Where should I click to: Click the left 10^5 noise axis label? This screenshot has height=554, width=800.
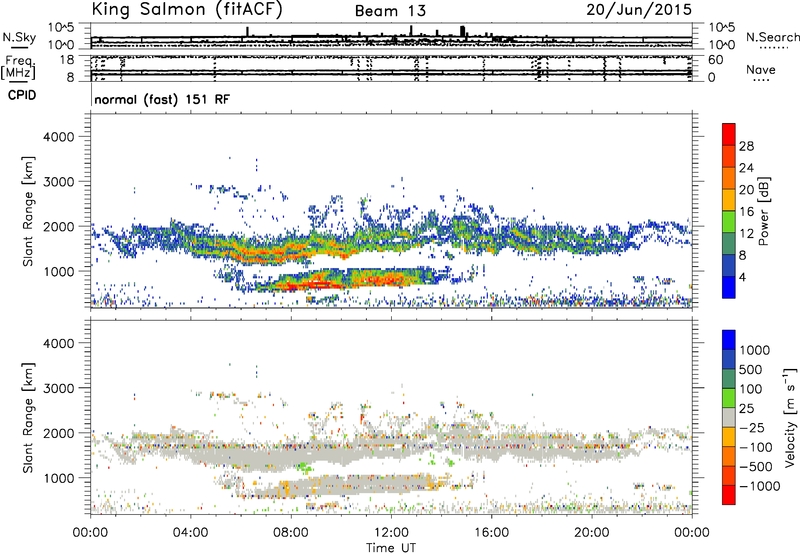tap(61, 27)
